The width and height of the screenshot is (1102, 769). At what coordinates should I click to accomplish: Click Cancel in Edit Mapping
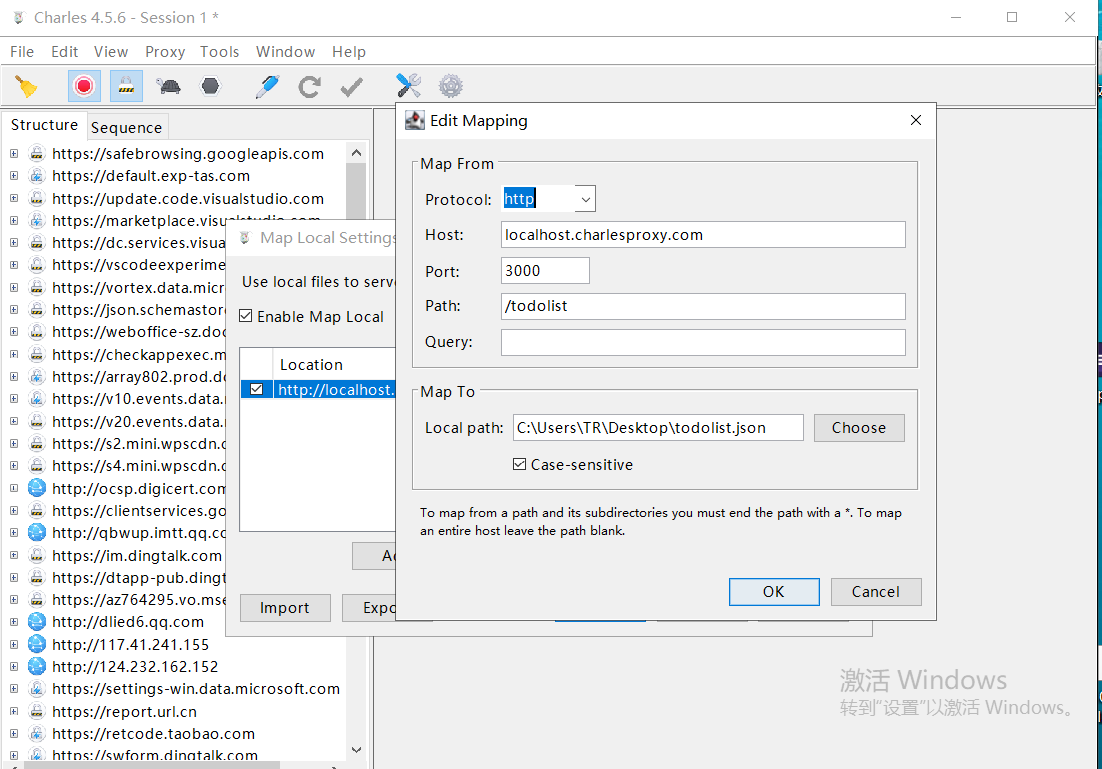click(x=876, y=592)
